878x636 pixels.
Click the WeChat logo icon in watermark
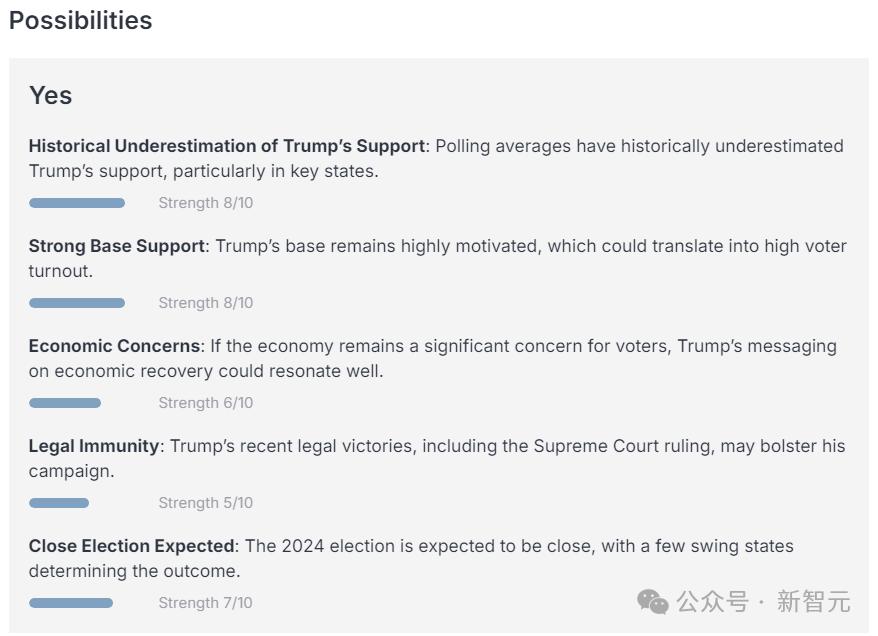point(653,601)
